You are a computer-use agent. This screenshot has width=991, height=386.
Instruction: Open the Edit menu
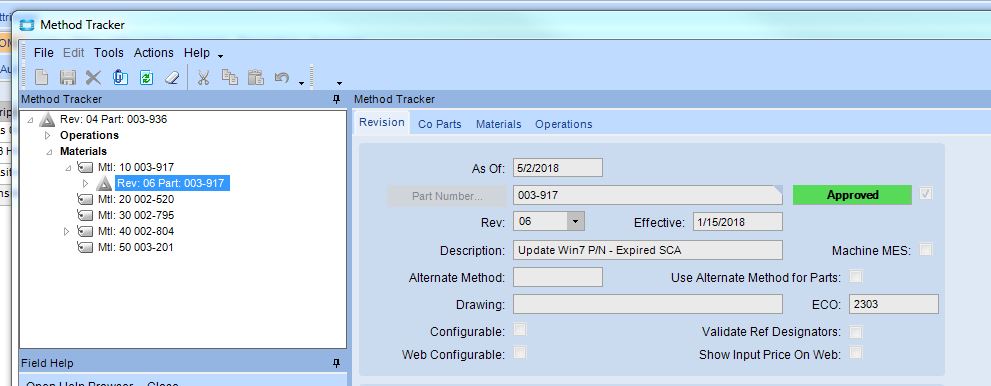tap(73, 52)
